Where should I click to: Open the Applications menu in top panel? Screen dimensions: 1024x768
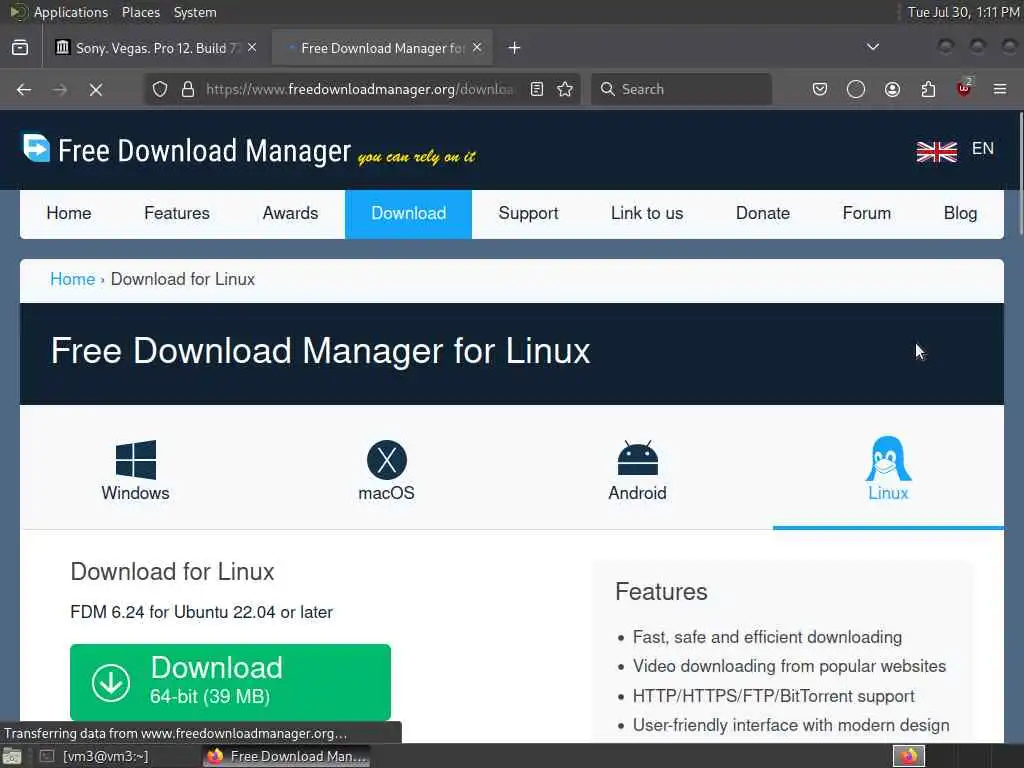coord(71,12)
